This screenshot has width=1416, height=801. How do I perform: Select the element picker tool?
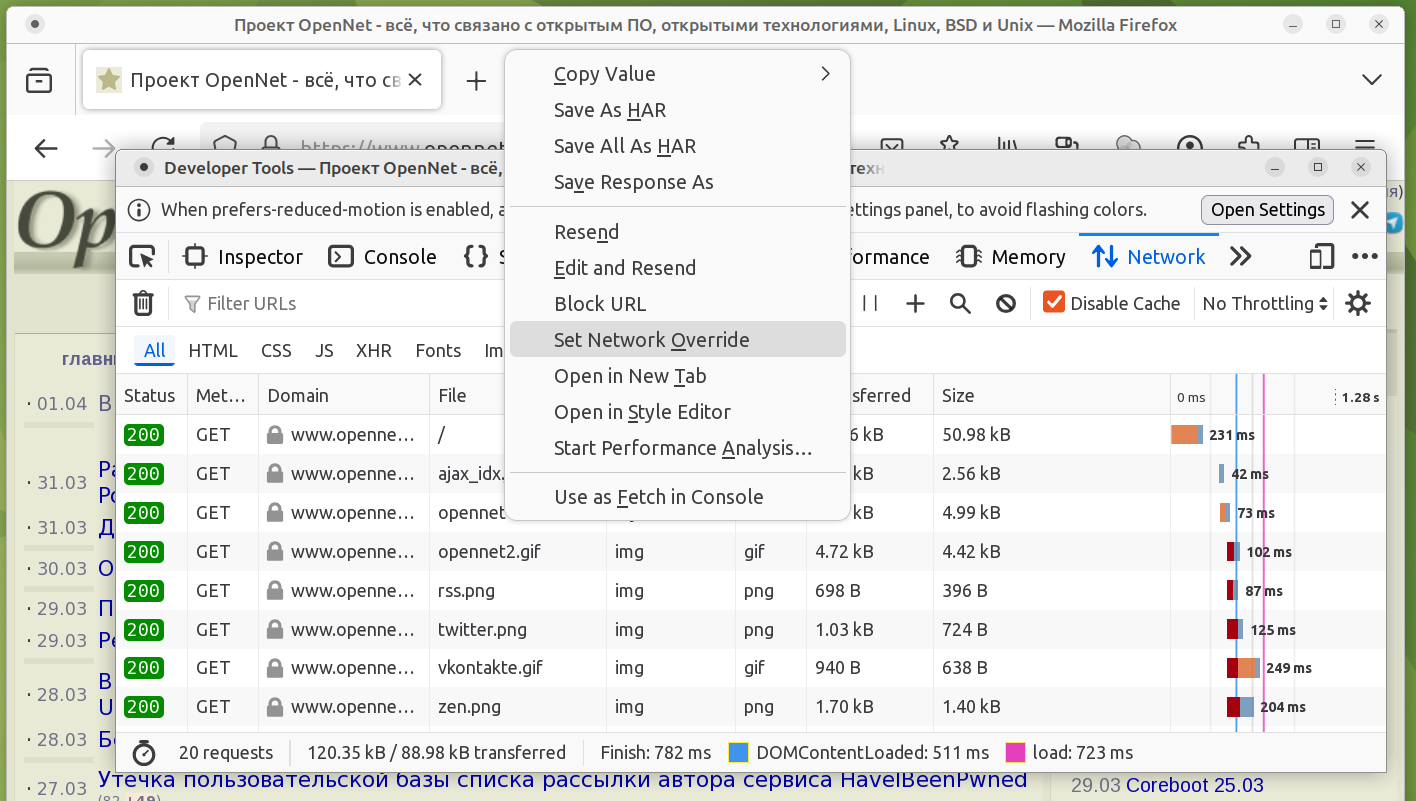[142, 257]
